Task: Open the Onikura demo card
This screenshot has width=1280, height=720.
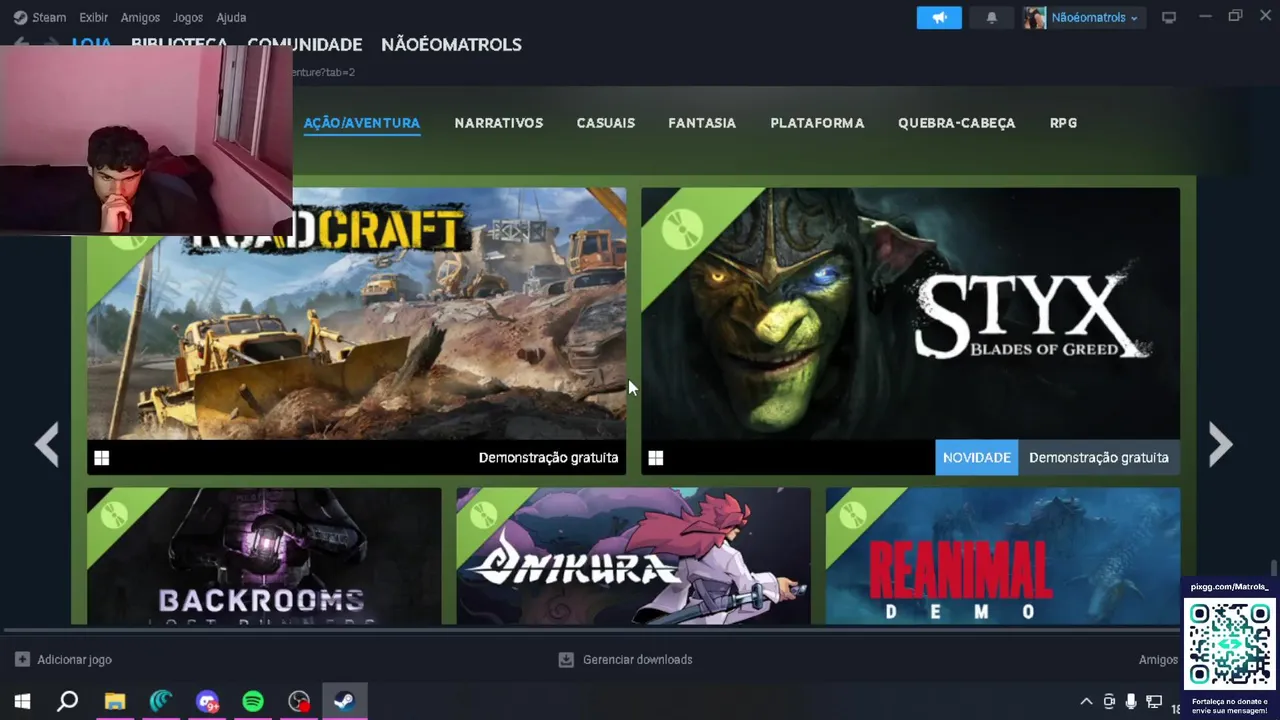Action: pos(634,556)
